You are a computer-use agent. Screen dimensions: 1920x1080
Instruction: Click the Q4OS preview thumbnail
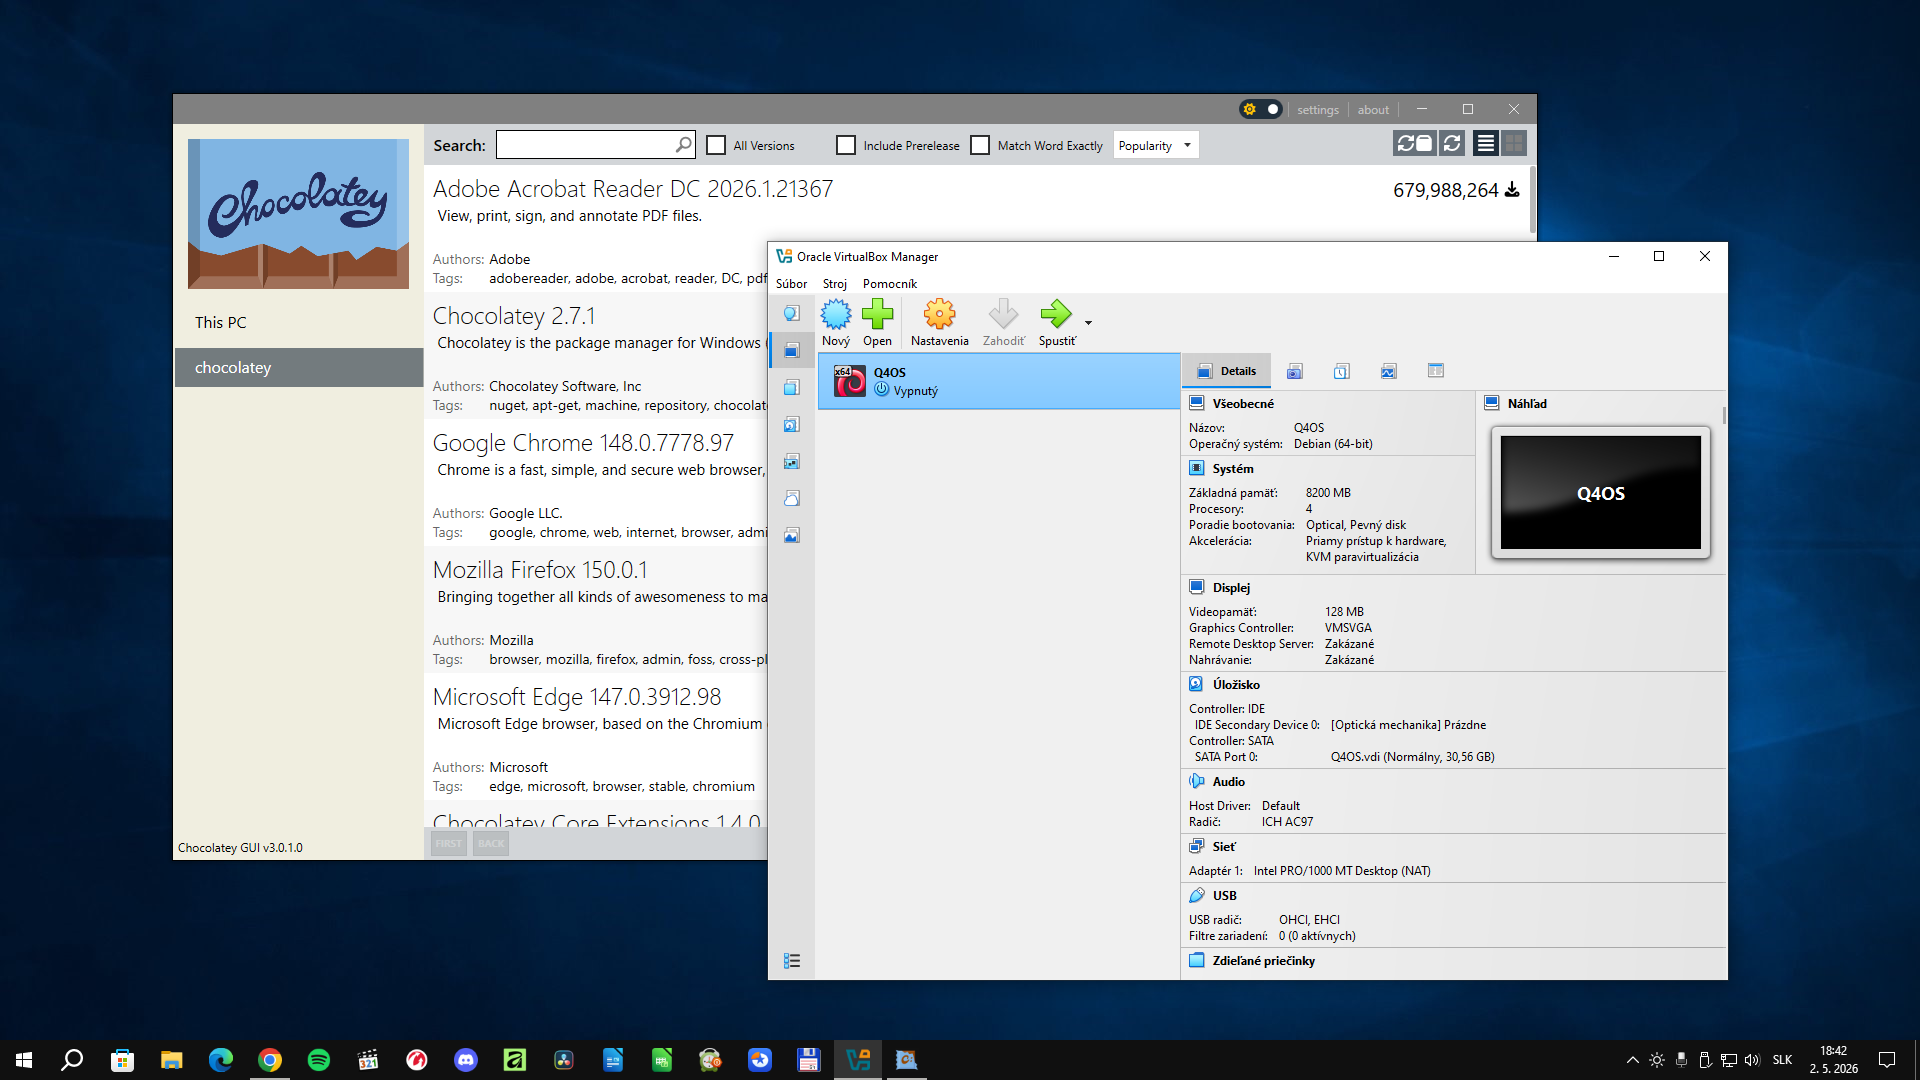pos(1600,492)
